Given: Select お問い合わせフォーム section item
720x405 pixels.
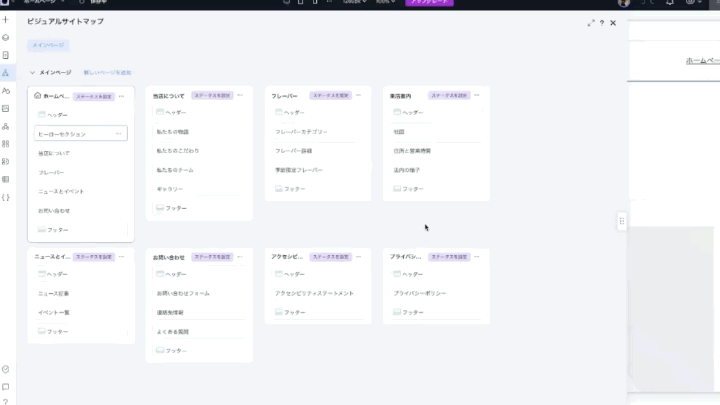Looking at the screenshot, I should (183, 293).
